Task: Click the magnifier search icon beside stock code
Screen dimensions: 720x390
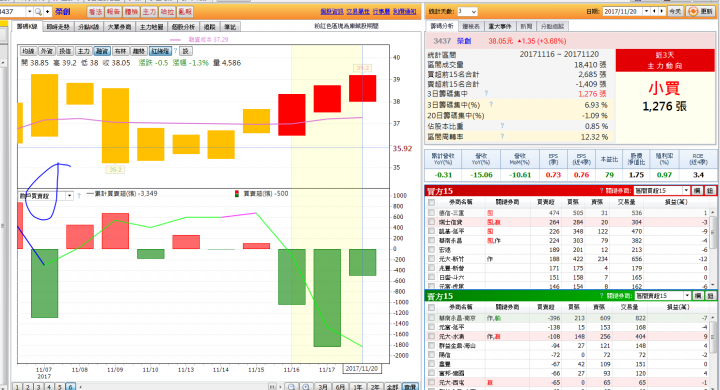Action: pyautogui.click(x=38, y=11)
